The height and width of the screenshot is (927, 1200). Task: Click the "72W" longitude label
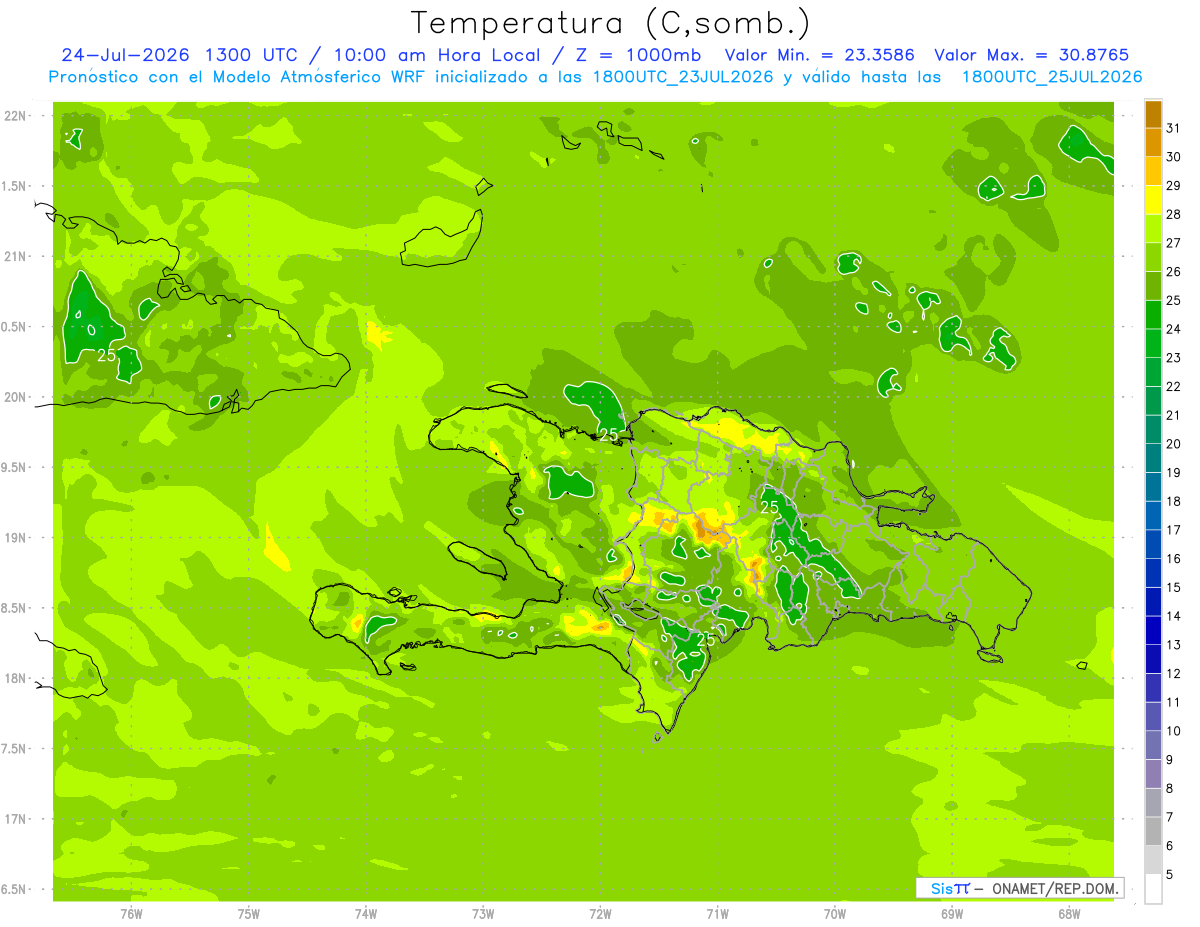(x=599, y=913)
